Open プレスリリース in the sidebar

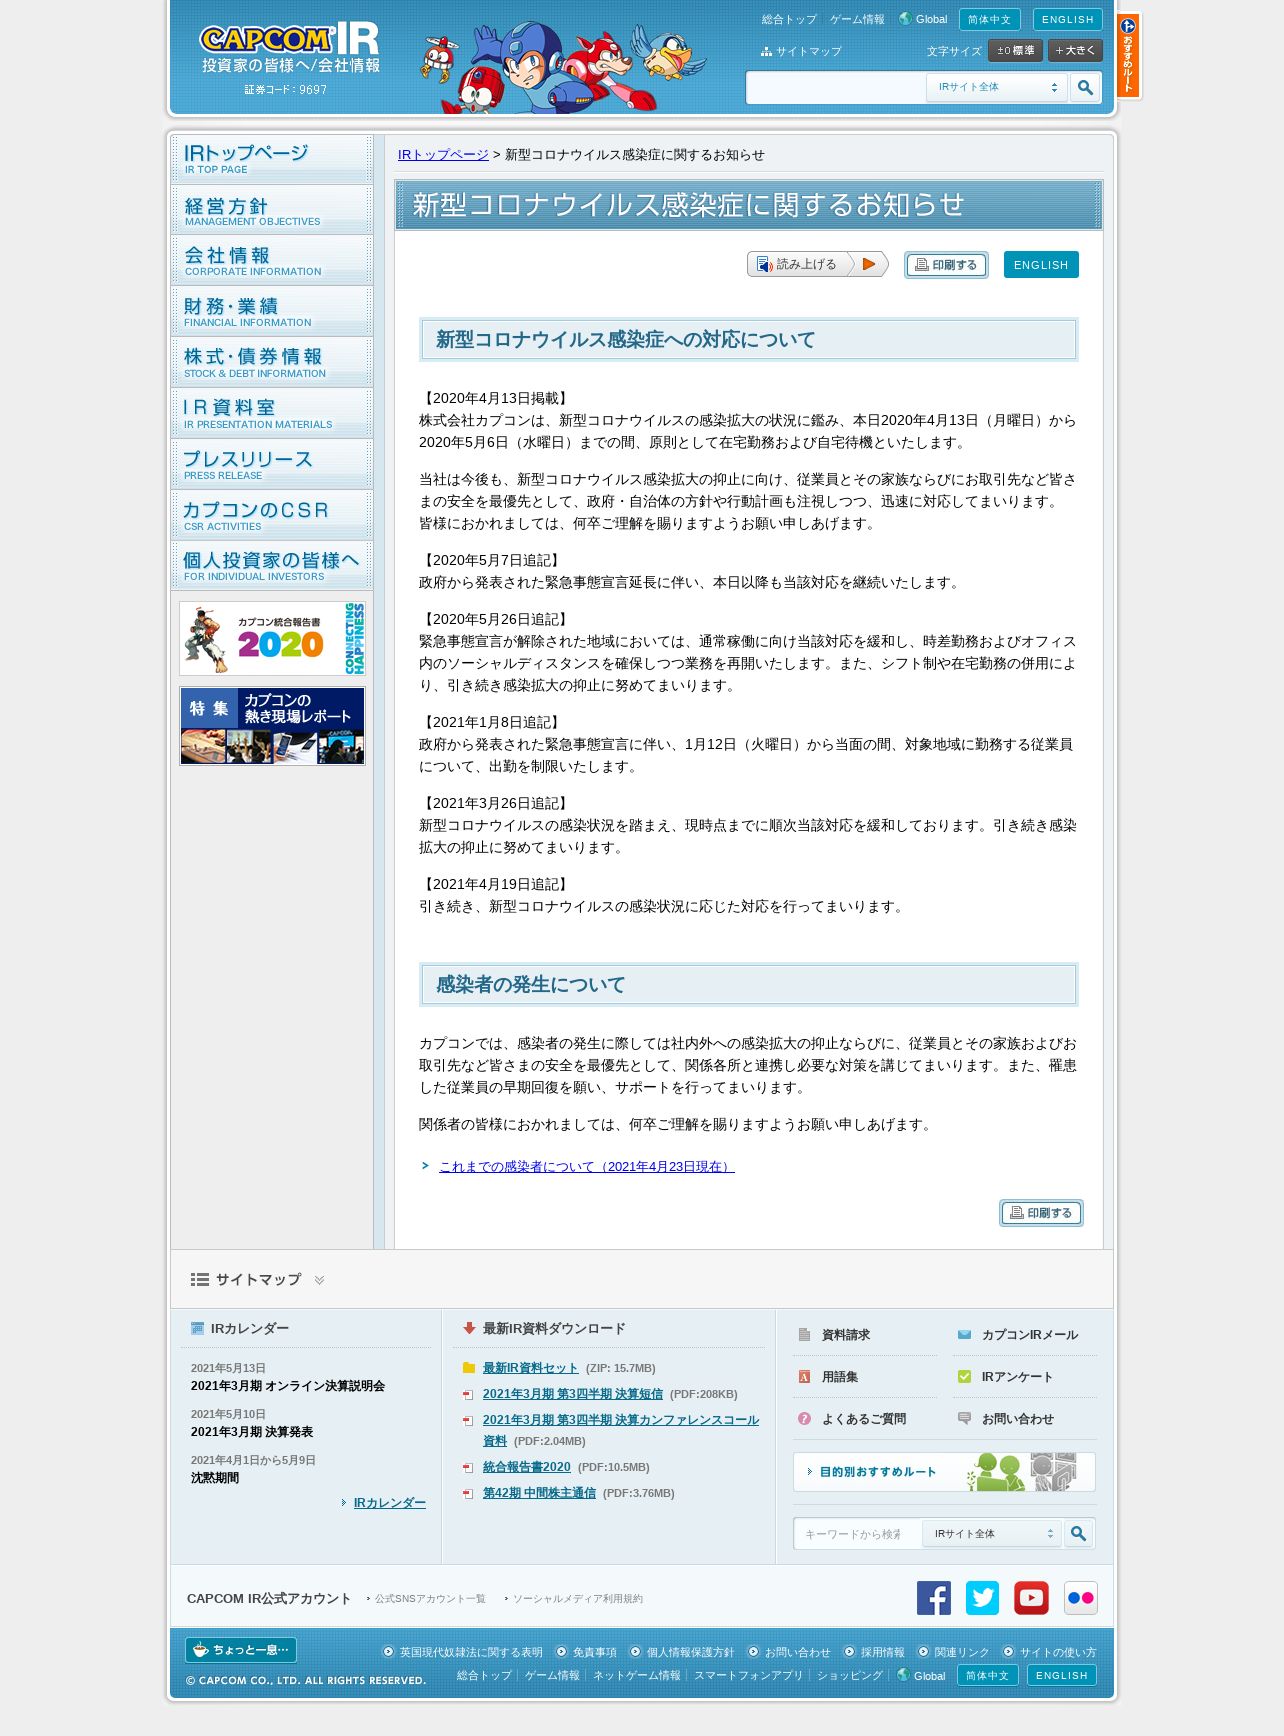point(272,465)
